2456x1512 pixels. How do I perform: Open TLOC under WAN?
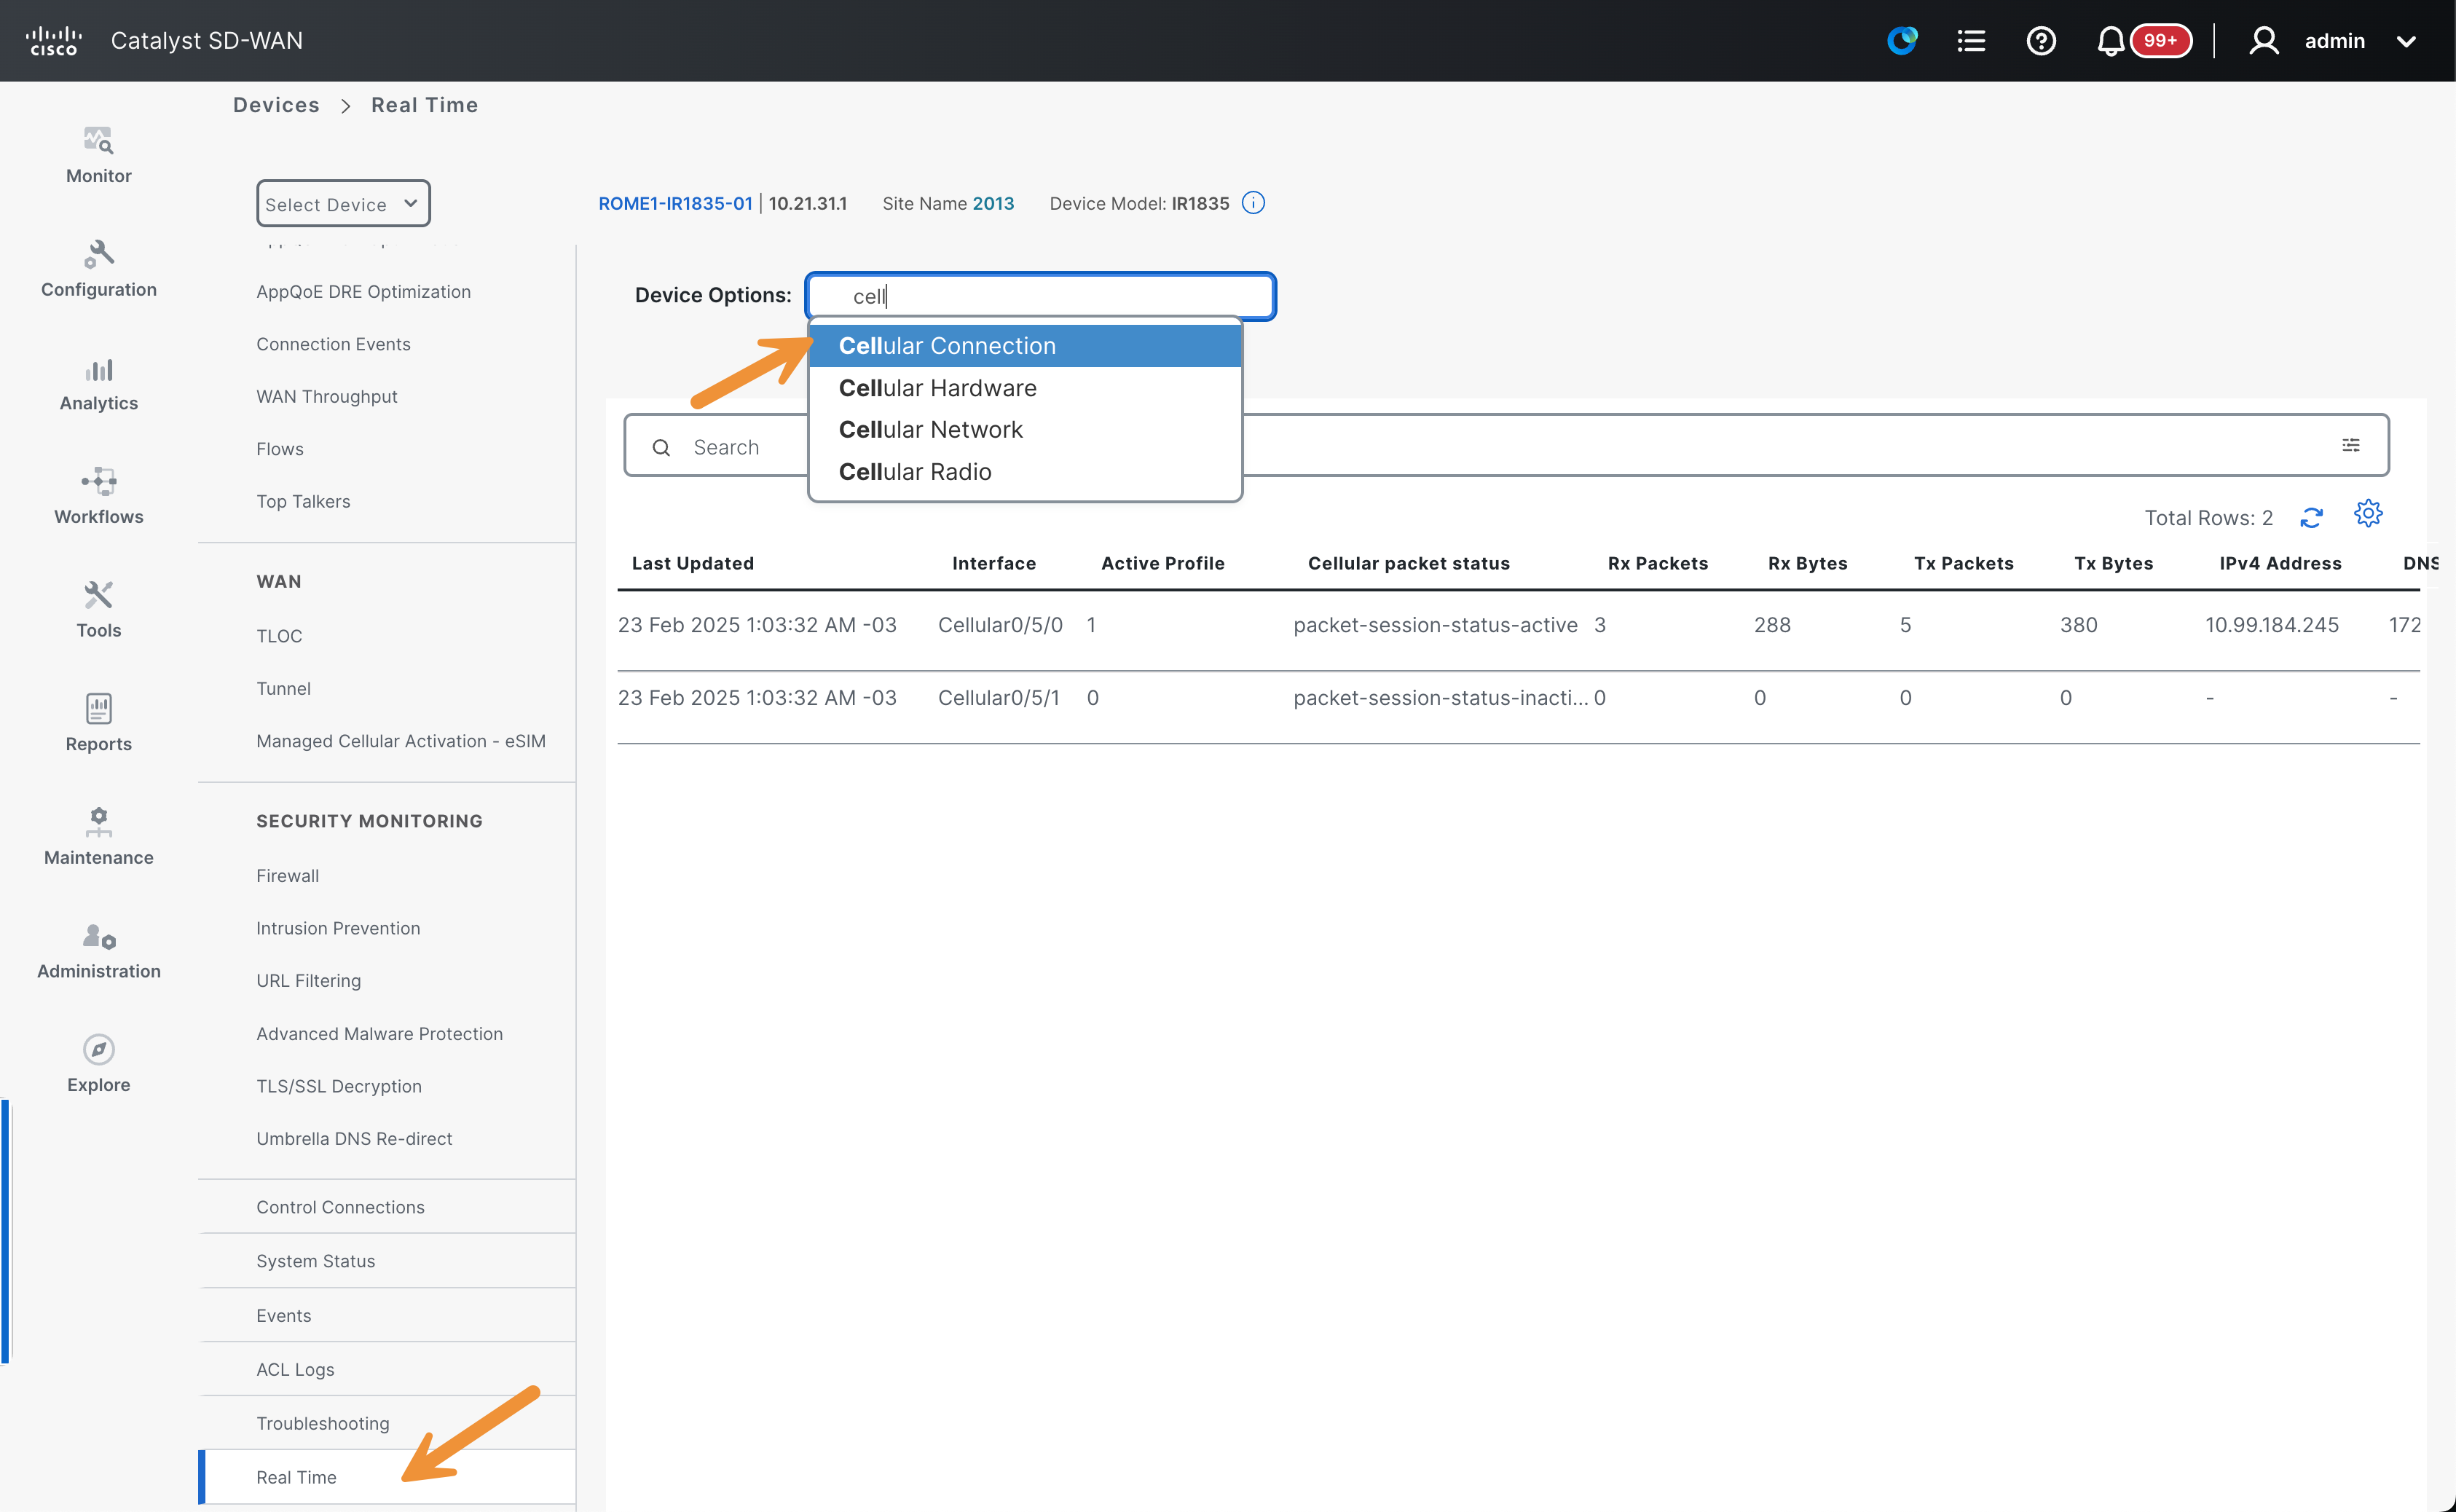[278, 636]
